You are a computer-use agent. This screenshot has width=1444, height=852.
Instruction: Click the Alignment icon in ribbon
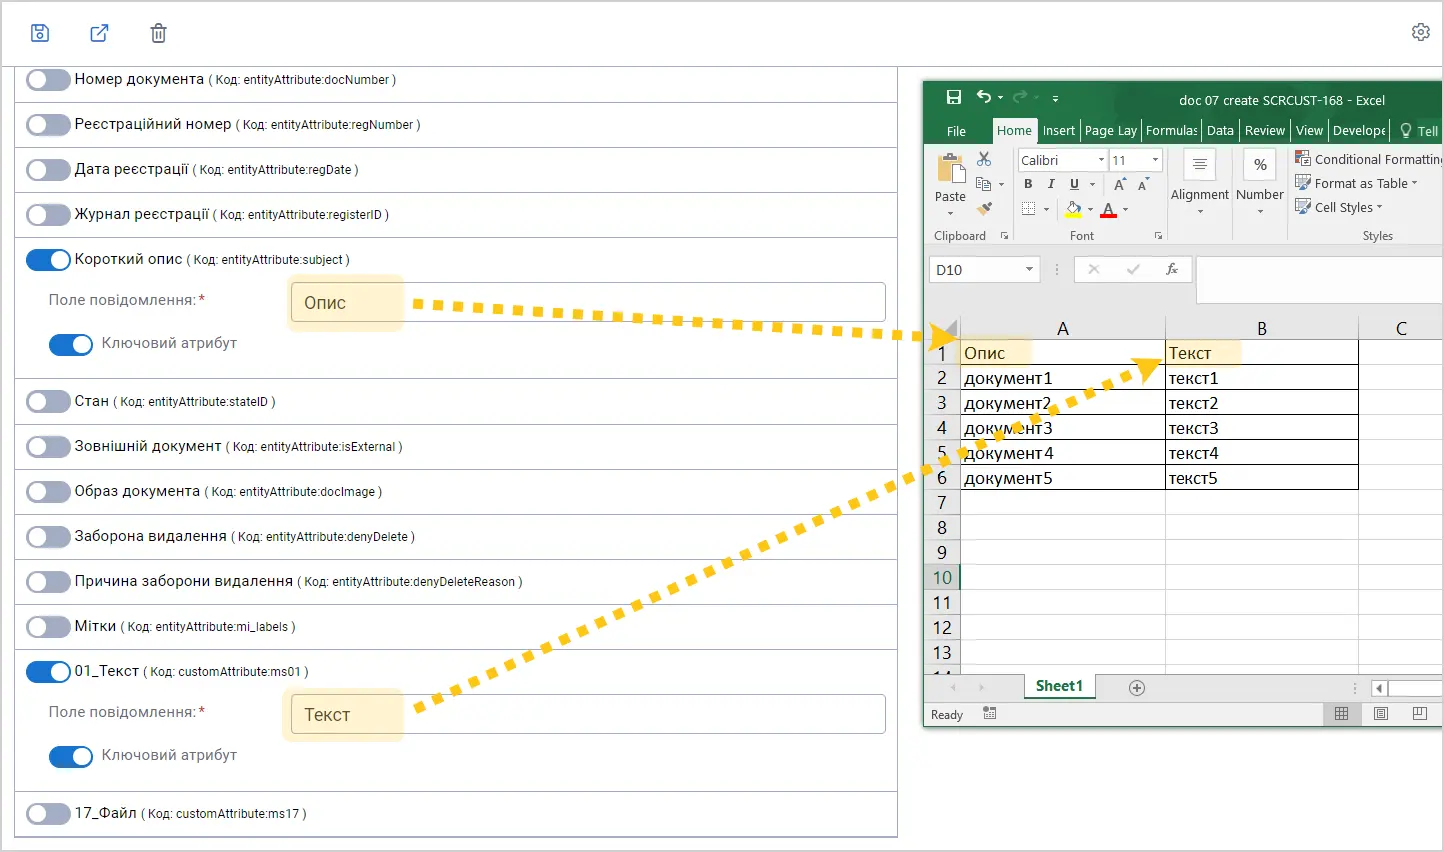(x=1200, y=165)
